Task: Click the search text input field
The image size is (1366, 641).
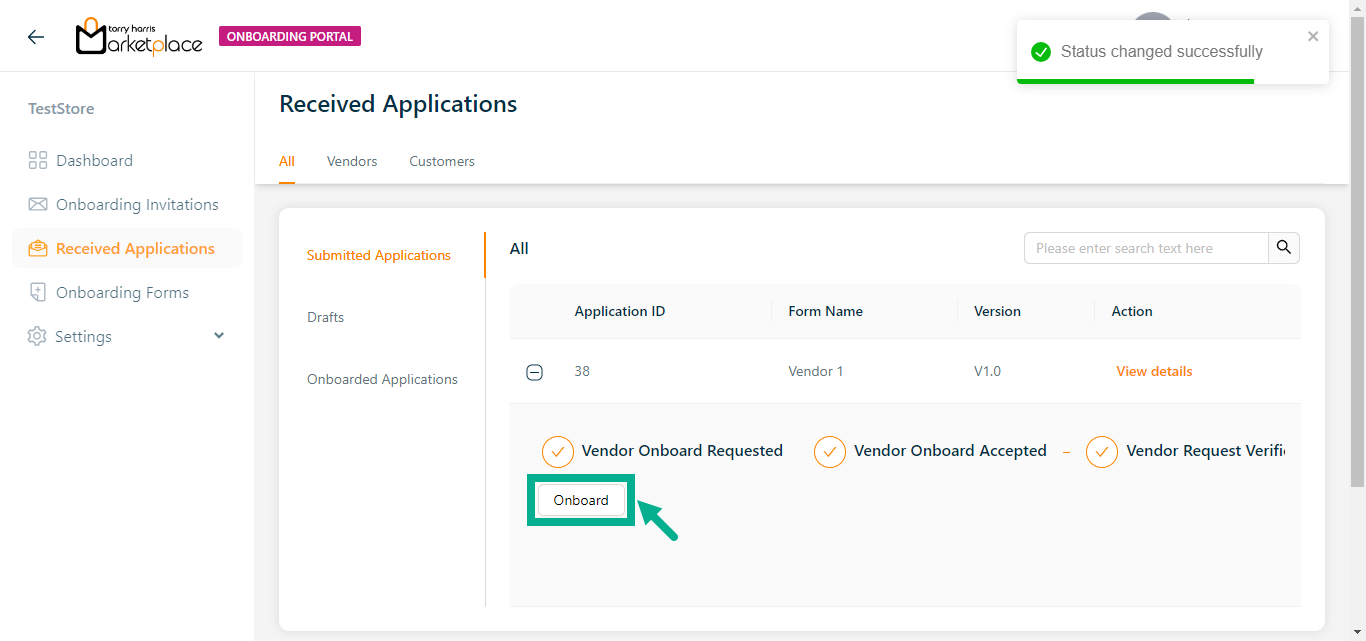Action: click(1146, 248)
